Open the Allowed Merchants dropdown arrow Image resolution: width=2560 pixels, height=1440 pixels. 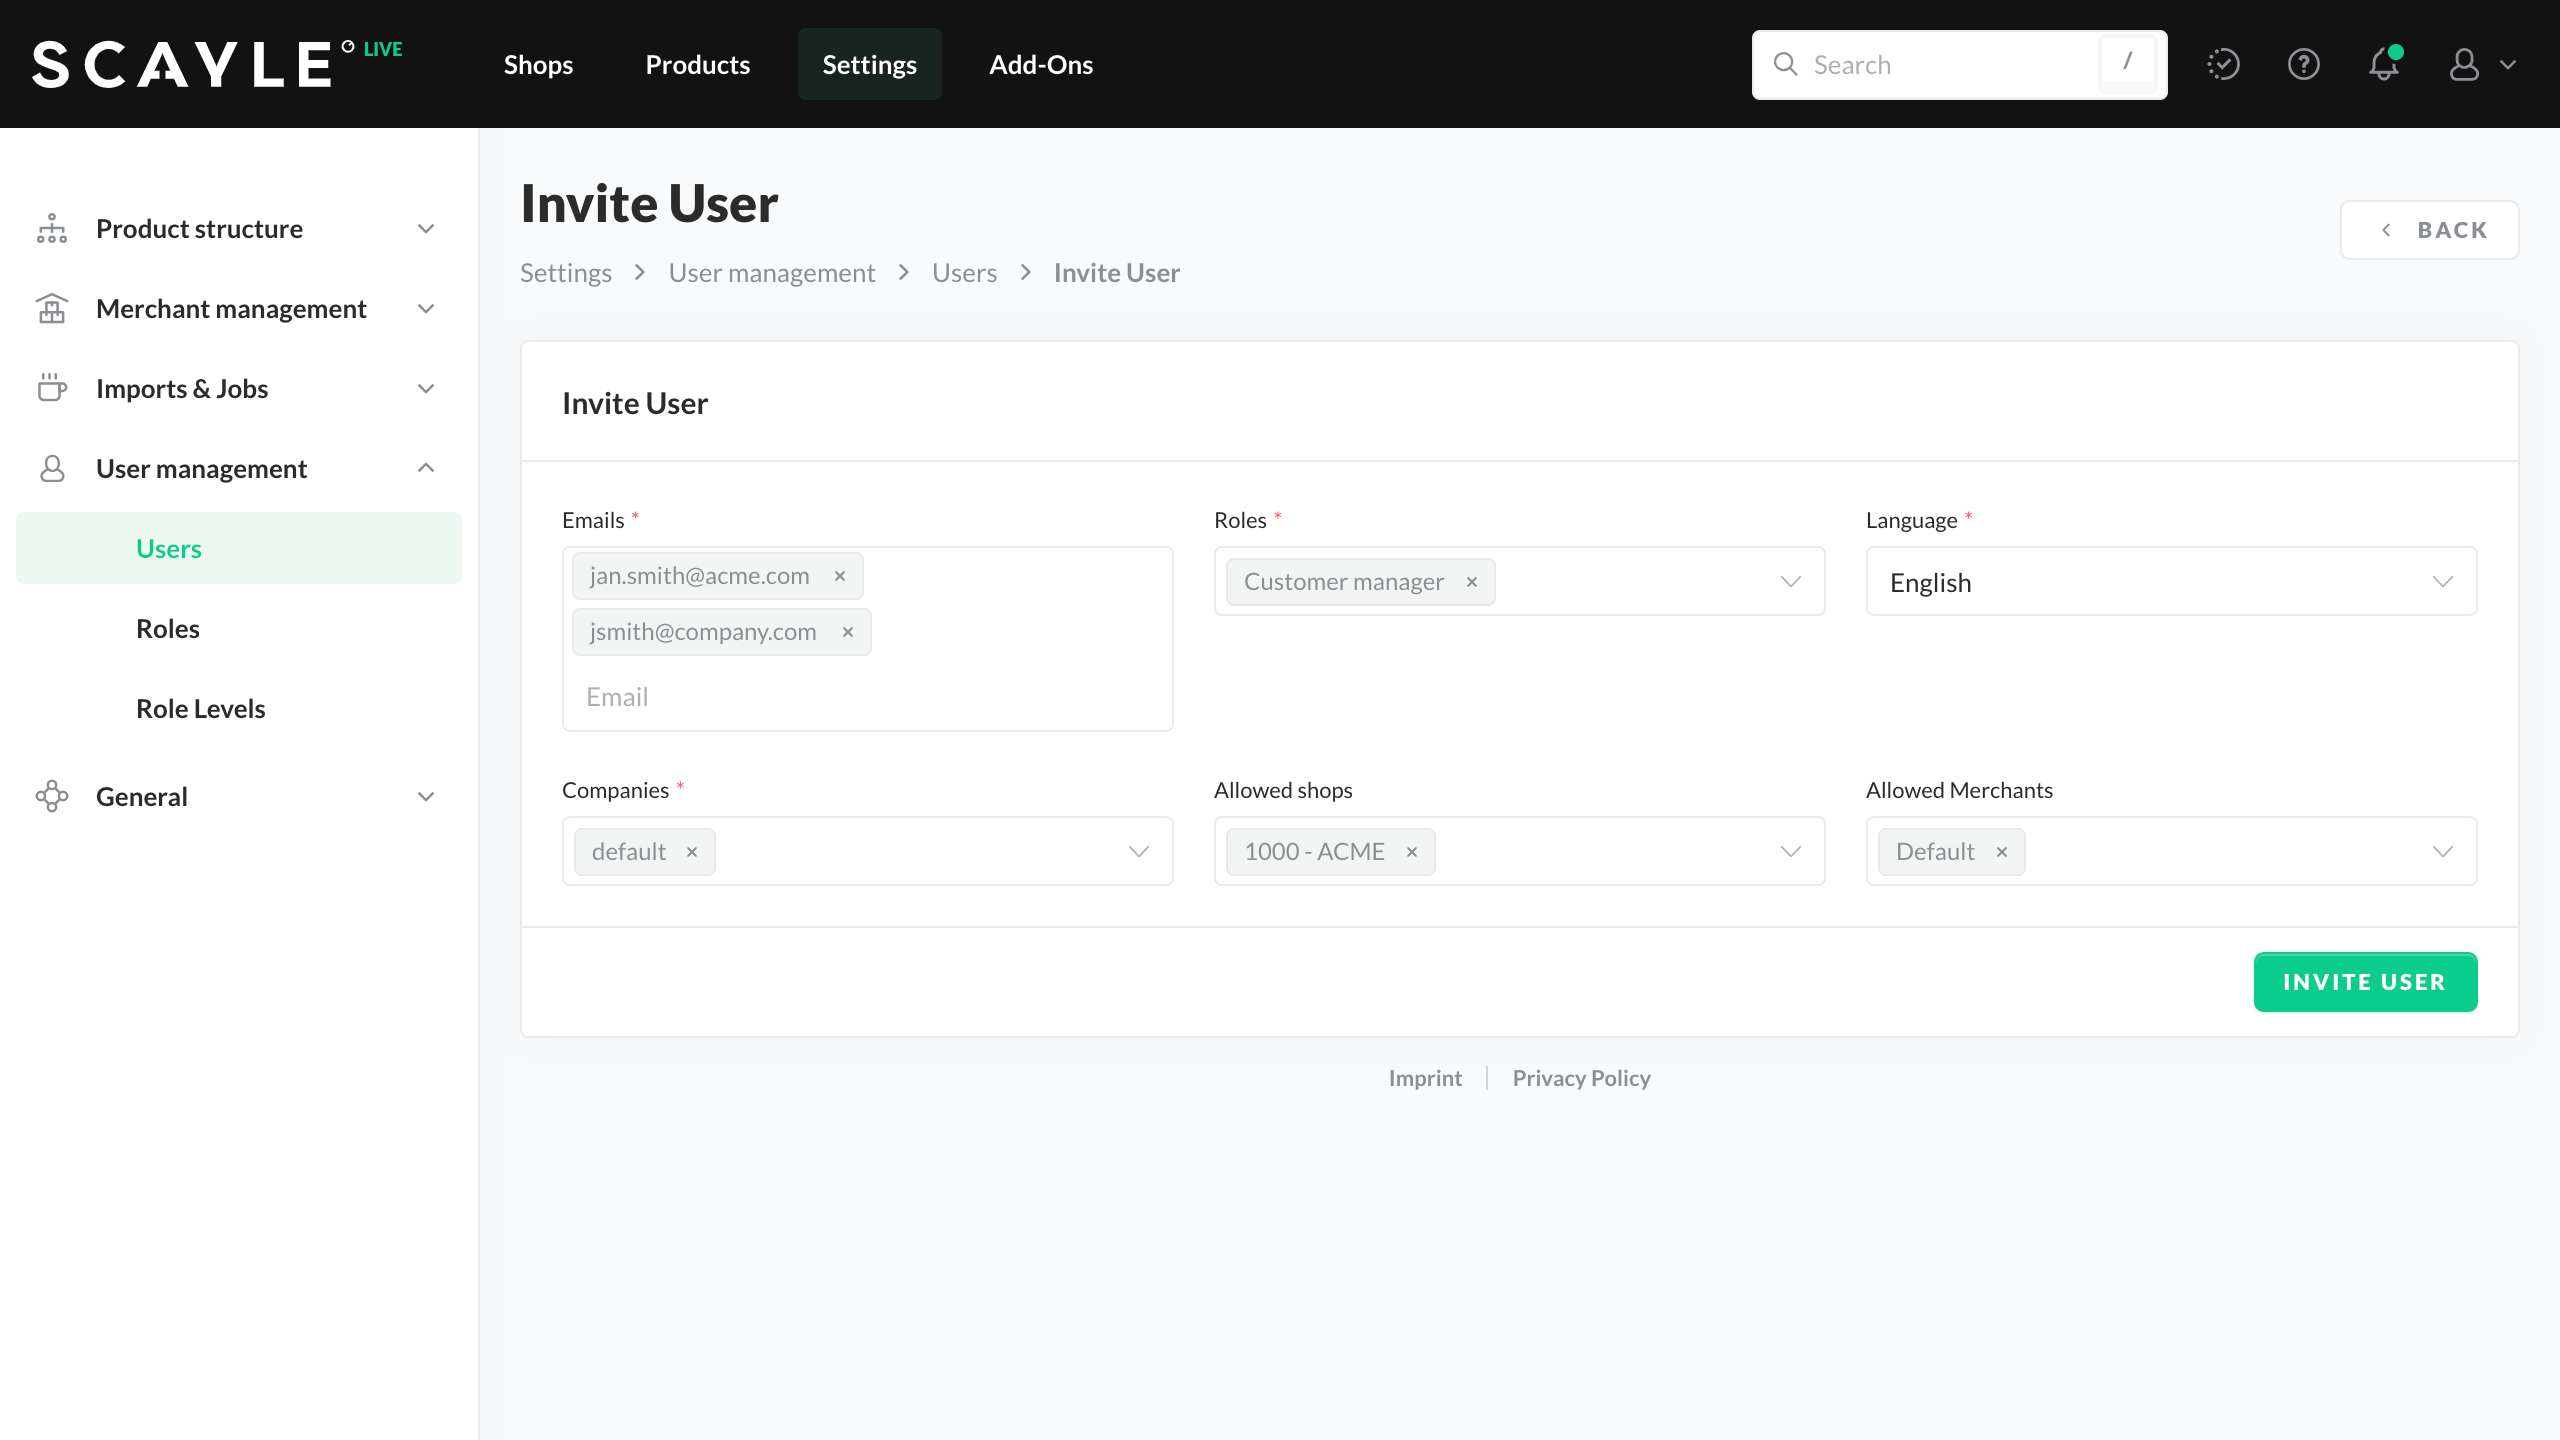pyautogui.click(x=2442, y=852)
